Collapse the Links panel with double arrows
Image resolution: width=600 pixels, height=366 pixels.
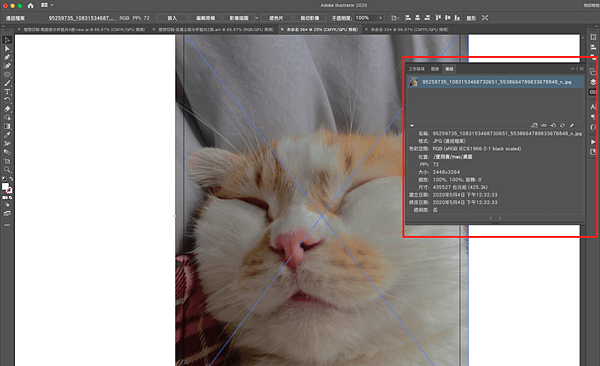tap(573, 69)
